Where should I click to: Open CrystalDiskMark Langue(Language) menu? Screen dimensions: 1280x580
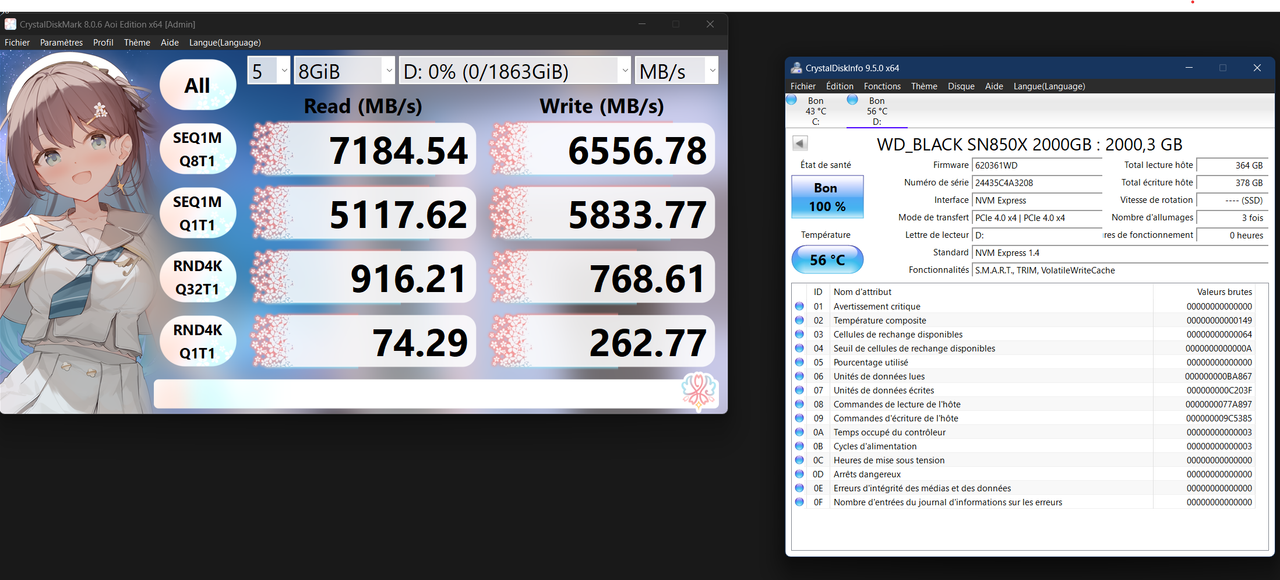click(225, 43)
